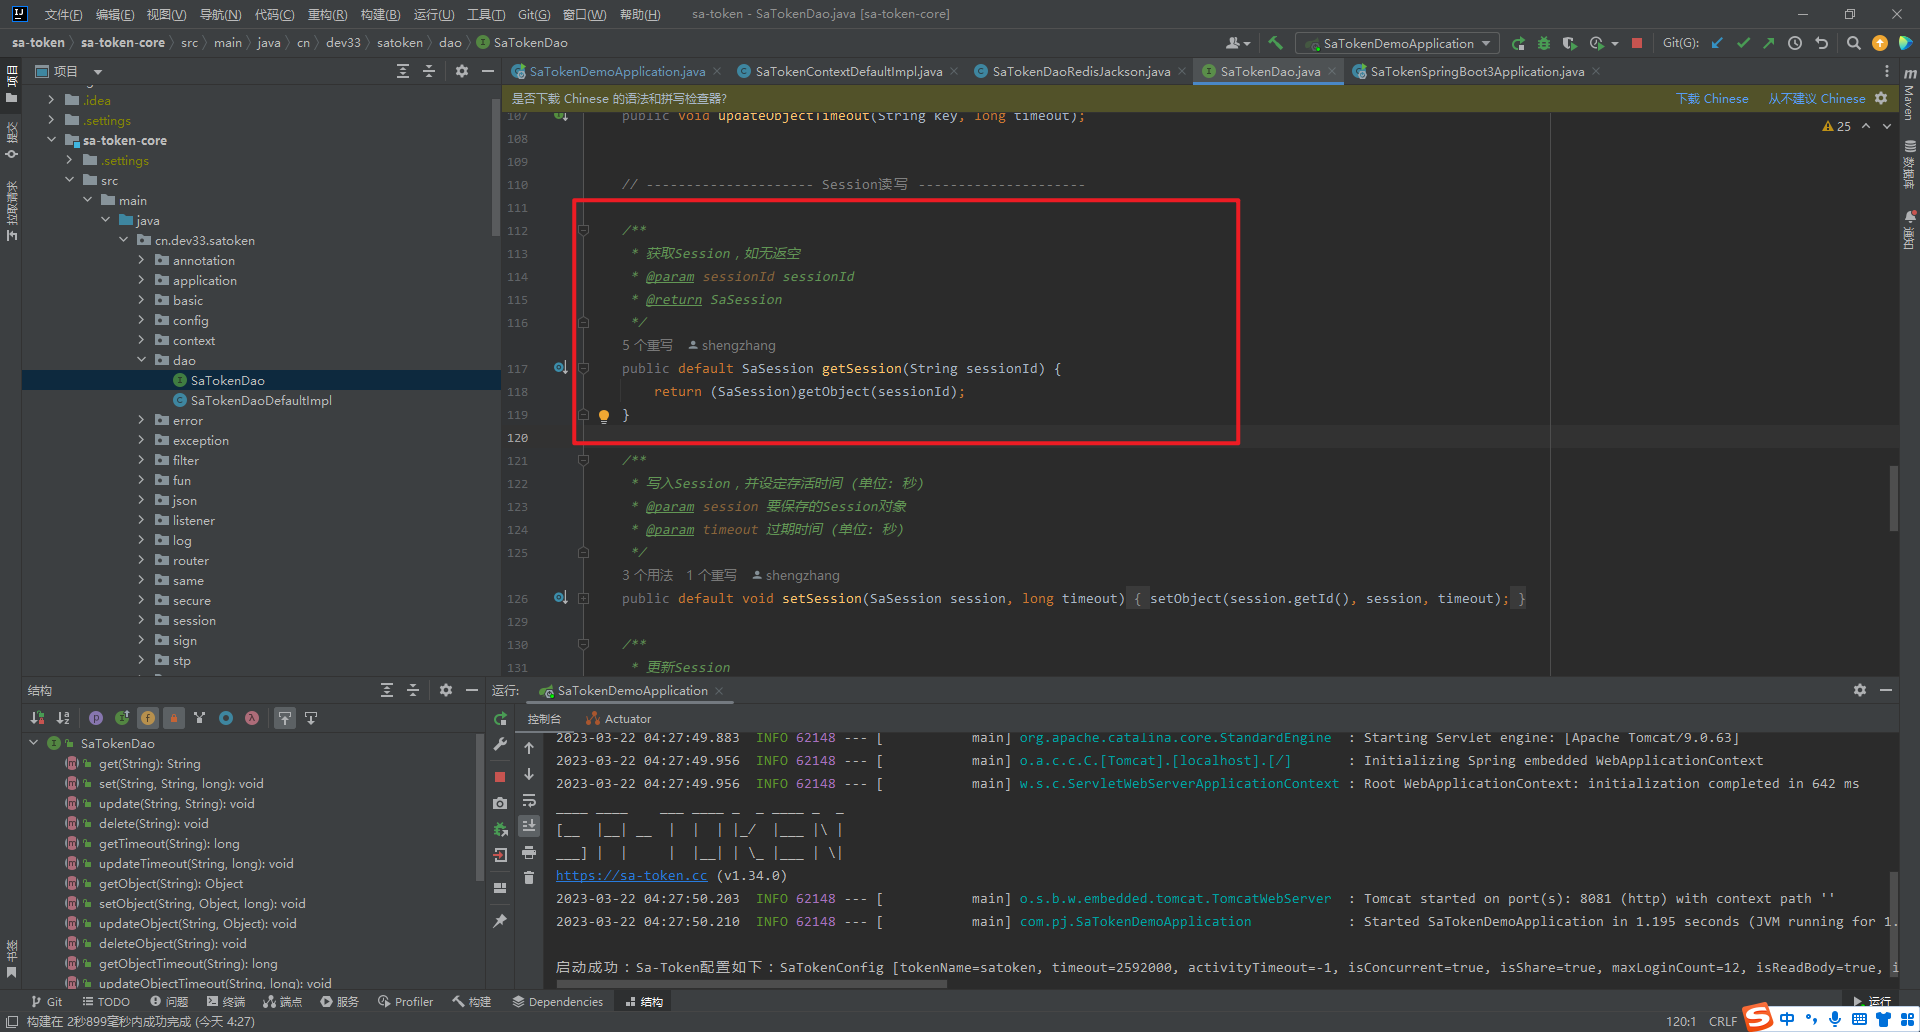Open the 重构(R) refactor menu

click(327, 14)
